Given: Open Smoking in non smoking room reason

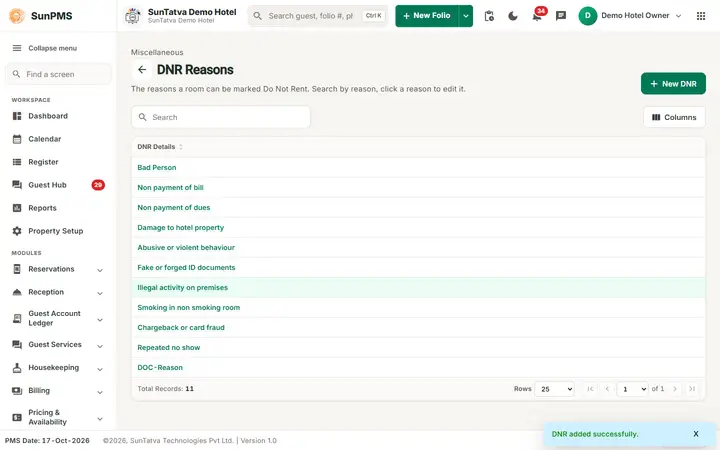Looking at the screenshot, I should 189,308.
